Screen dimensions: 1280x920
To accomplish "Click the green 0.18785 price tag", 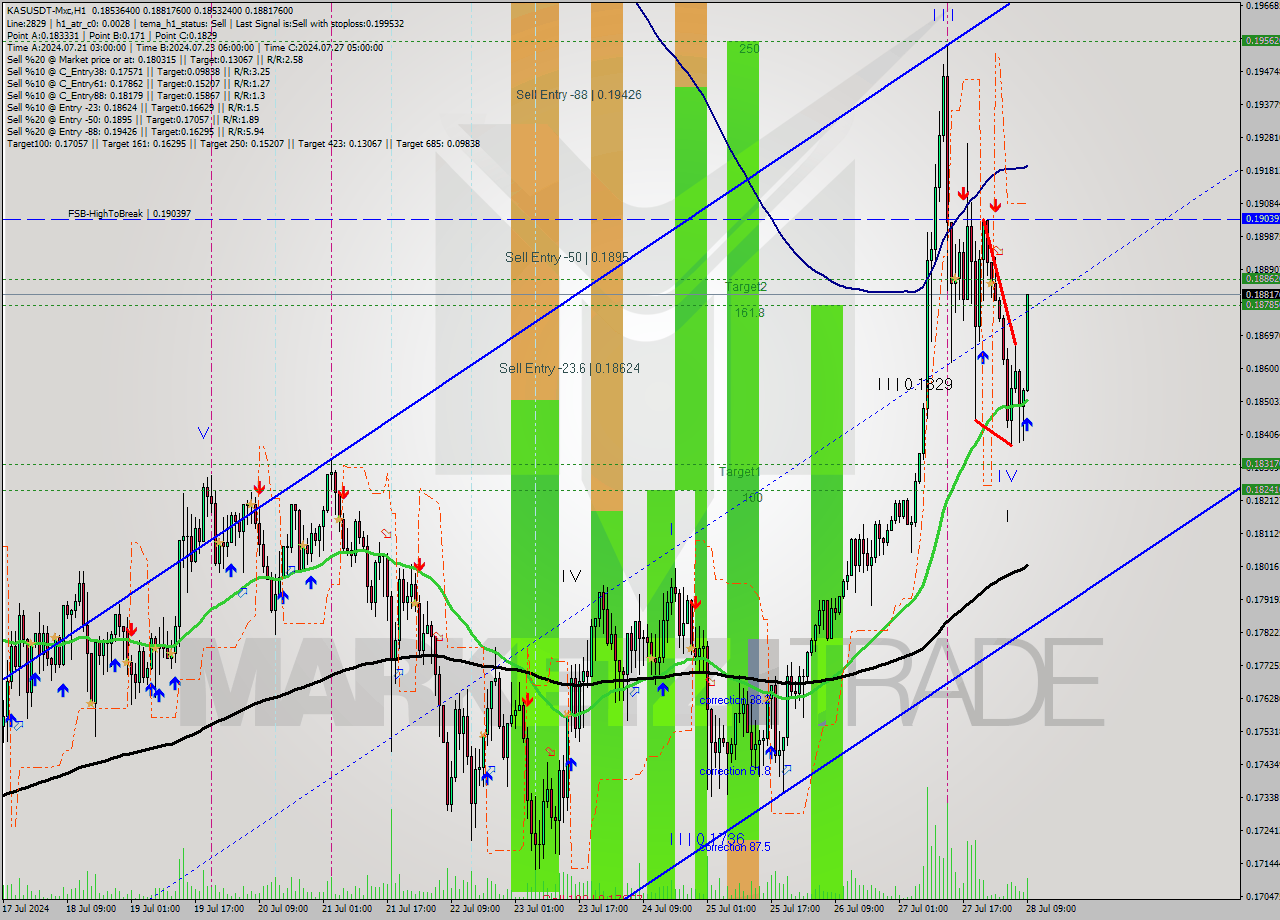I will tap(1260, 304).
